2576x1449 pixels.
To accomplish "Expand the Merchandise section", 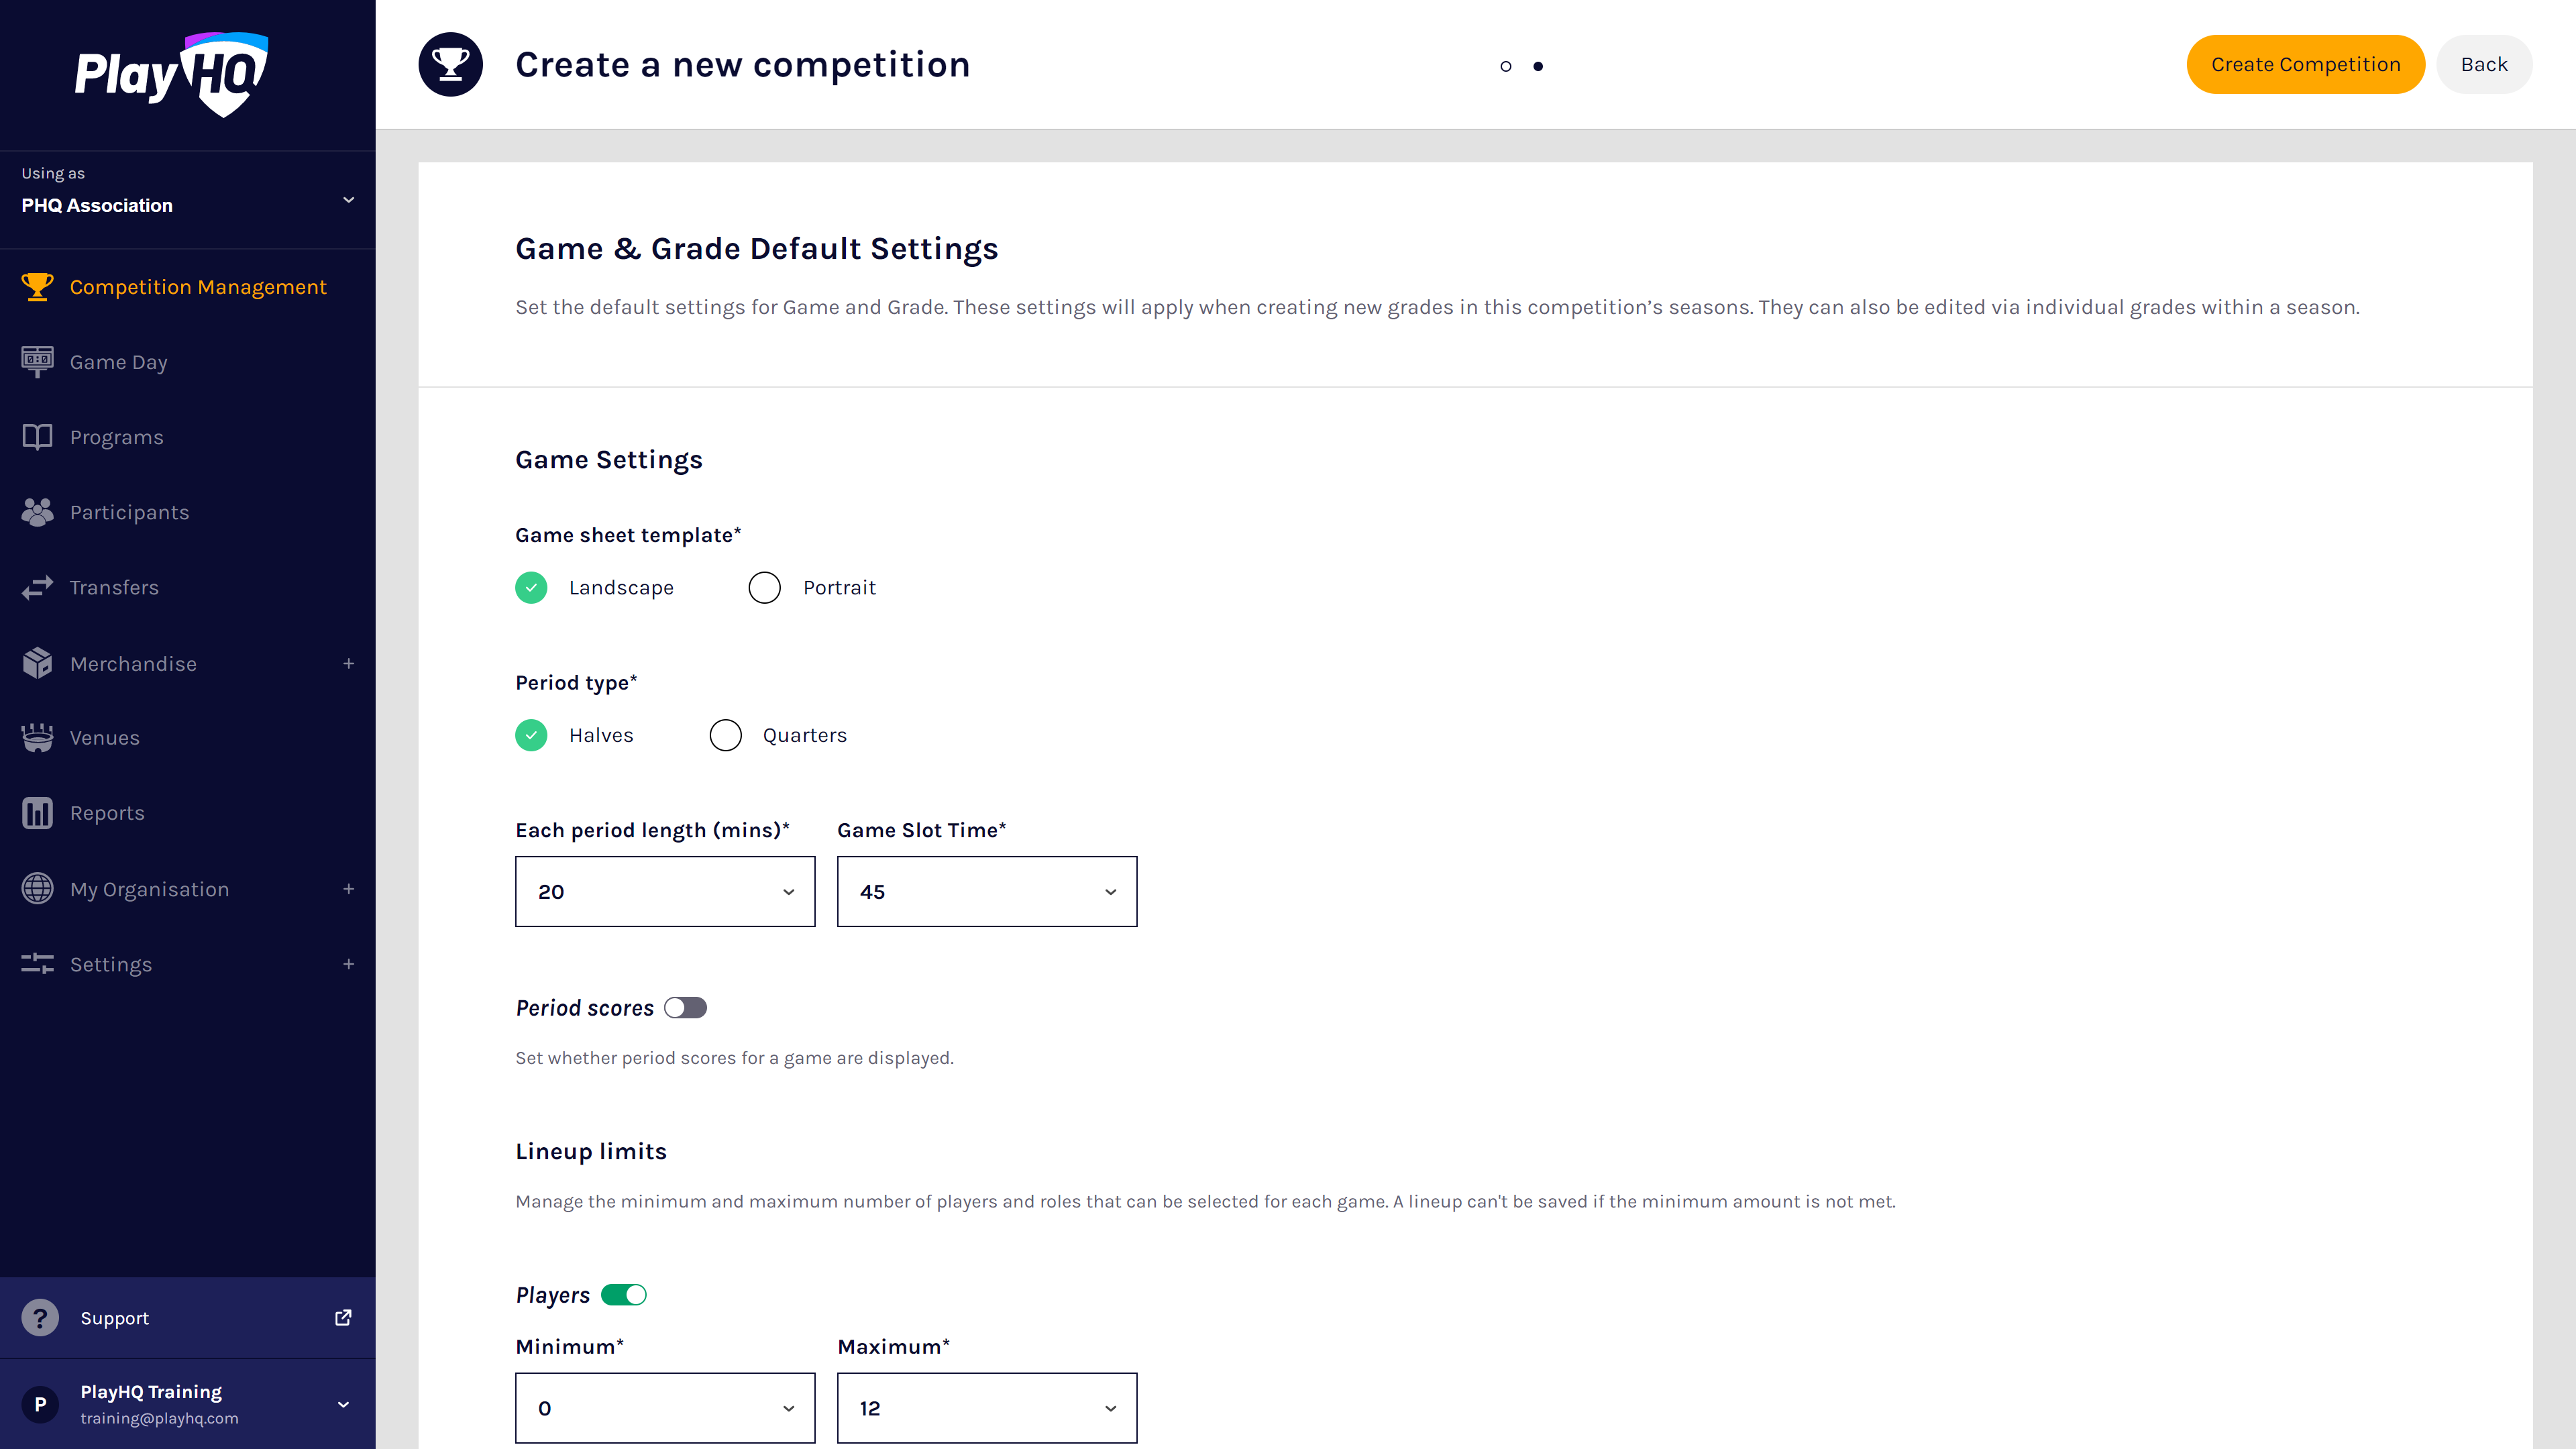I will [348, 663].
